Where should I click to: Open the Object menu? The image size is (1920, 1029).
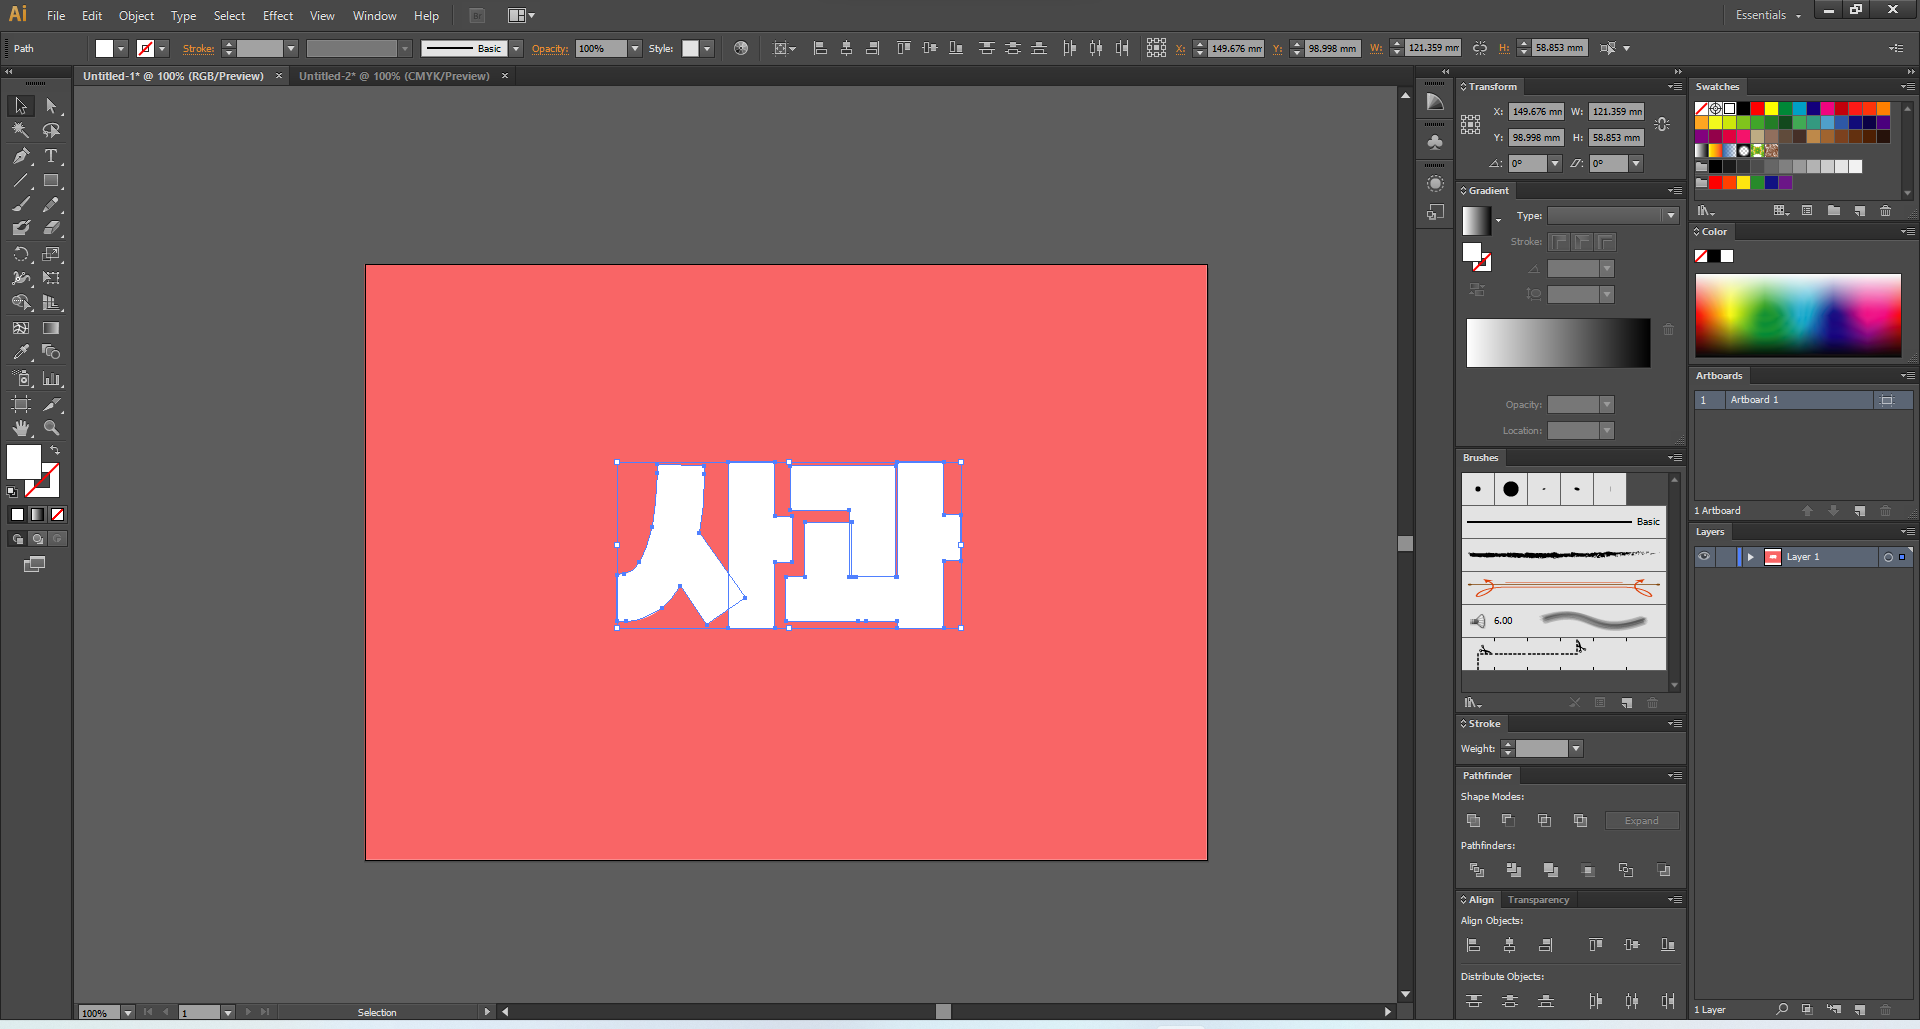pos(136,16)
